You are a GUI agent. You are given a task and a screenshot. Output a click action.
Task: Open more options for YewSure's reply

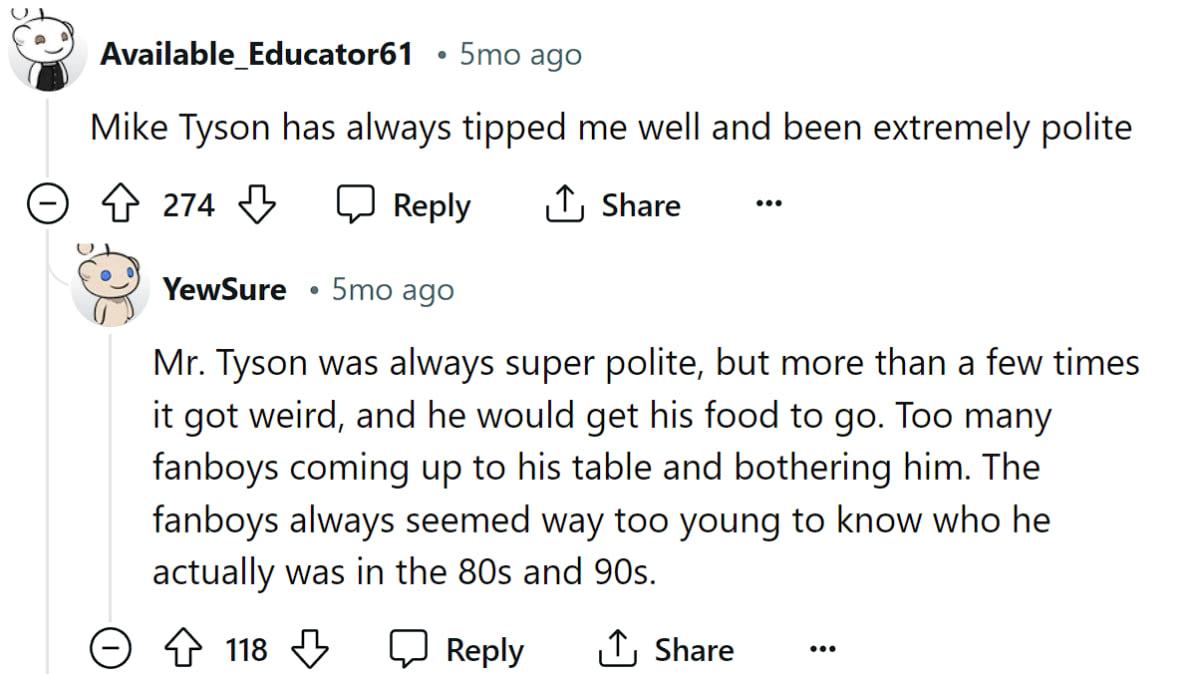click(x=821, y=650)
